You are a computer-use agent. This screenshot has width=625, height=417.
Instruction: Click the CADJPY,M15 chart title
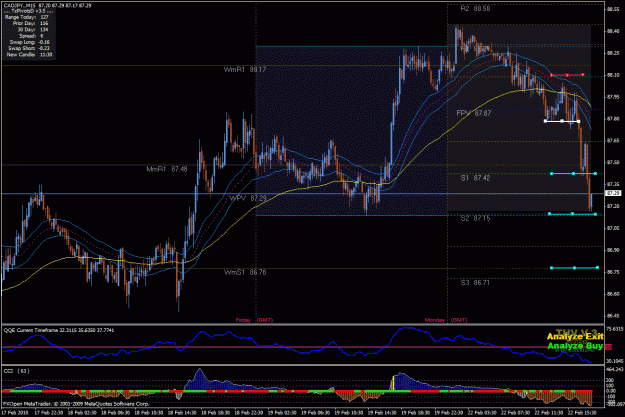click(47, 5)
